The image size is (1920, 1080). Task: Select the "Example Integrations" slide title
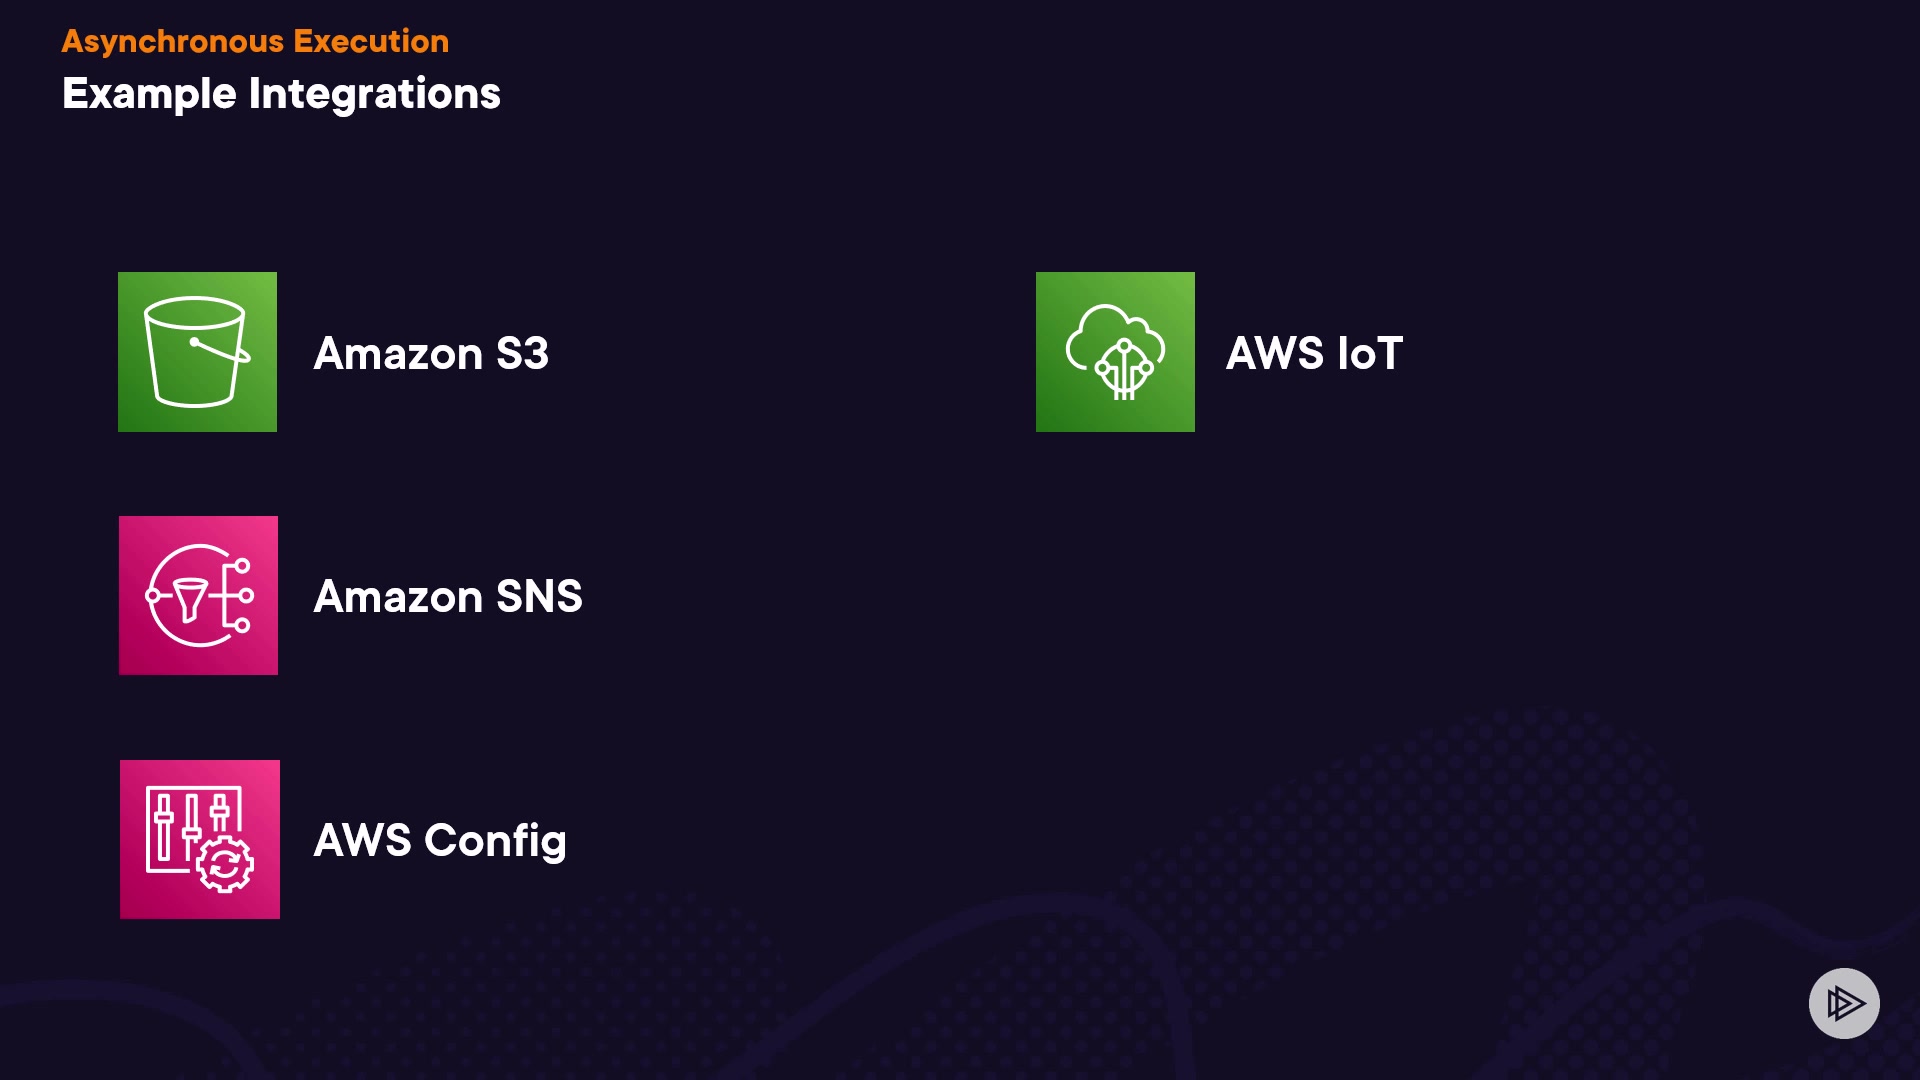coord(281,94)
